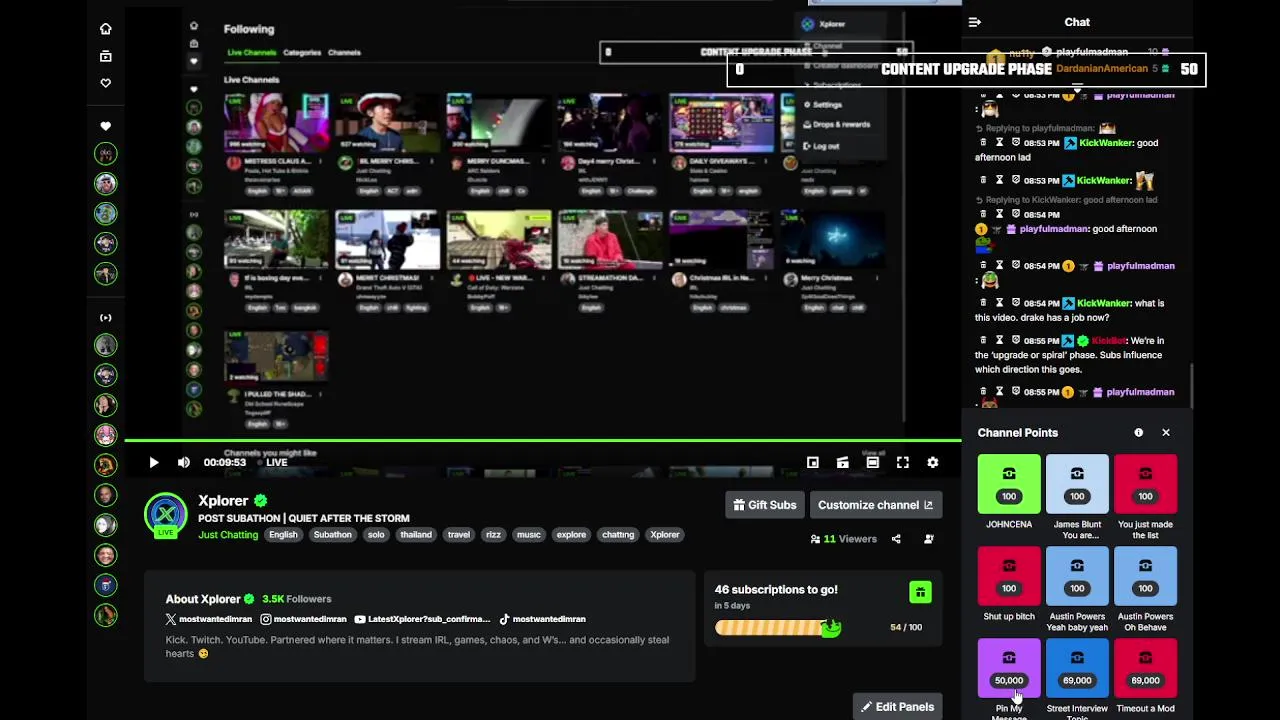Mute the stream volume speaker icon

183,462
